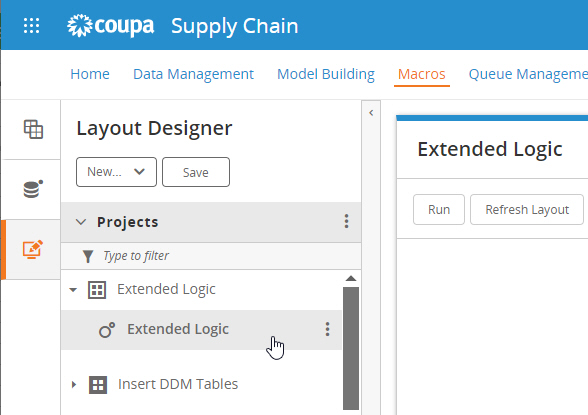Switch to the Data Management tab
This screenshot has width=588, height=415.
[194, 74]
